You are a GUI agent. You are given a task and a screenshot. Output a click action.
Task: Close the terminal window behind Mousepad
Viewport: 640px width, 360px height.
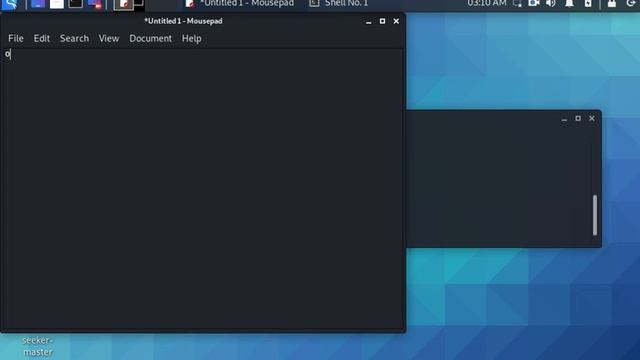591,118
